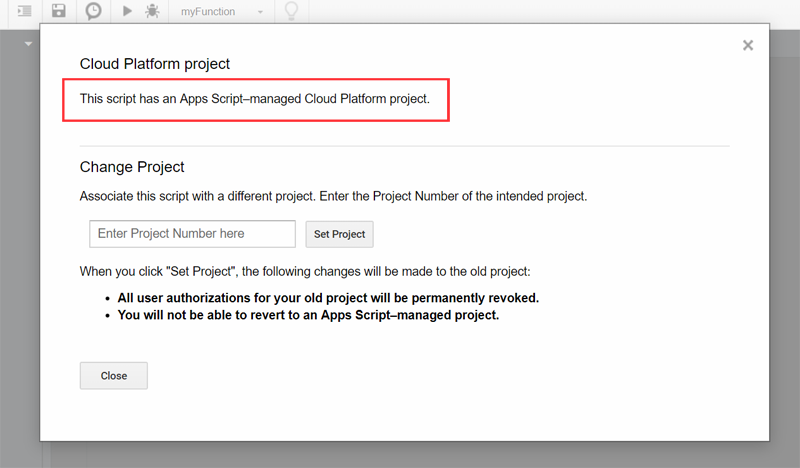Viewport: 800px width, 468px height.
Task: Click the Change Project heading
Action: click(132, 167)
